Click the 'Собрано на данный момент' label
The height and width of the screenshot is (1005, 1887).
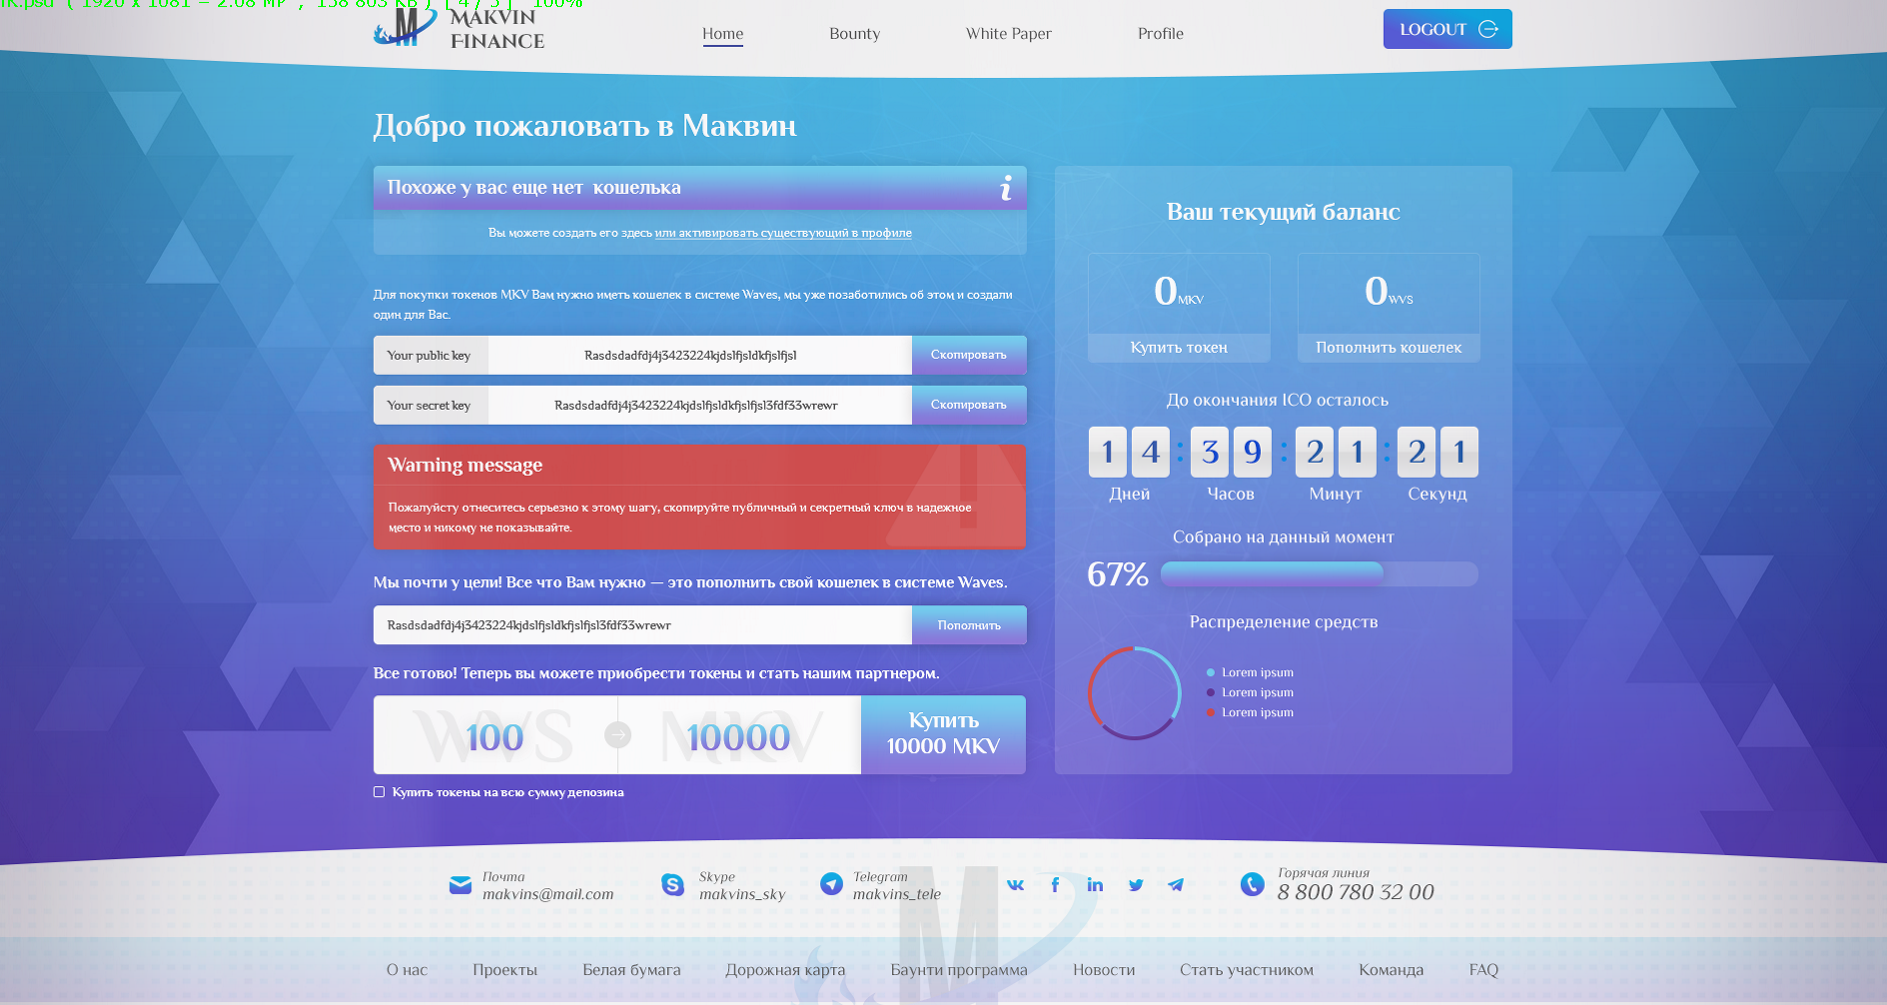(x=1283, y=537)
